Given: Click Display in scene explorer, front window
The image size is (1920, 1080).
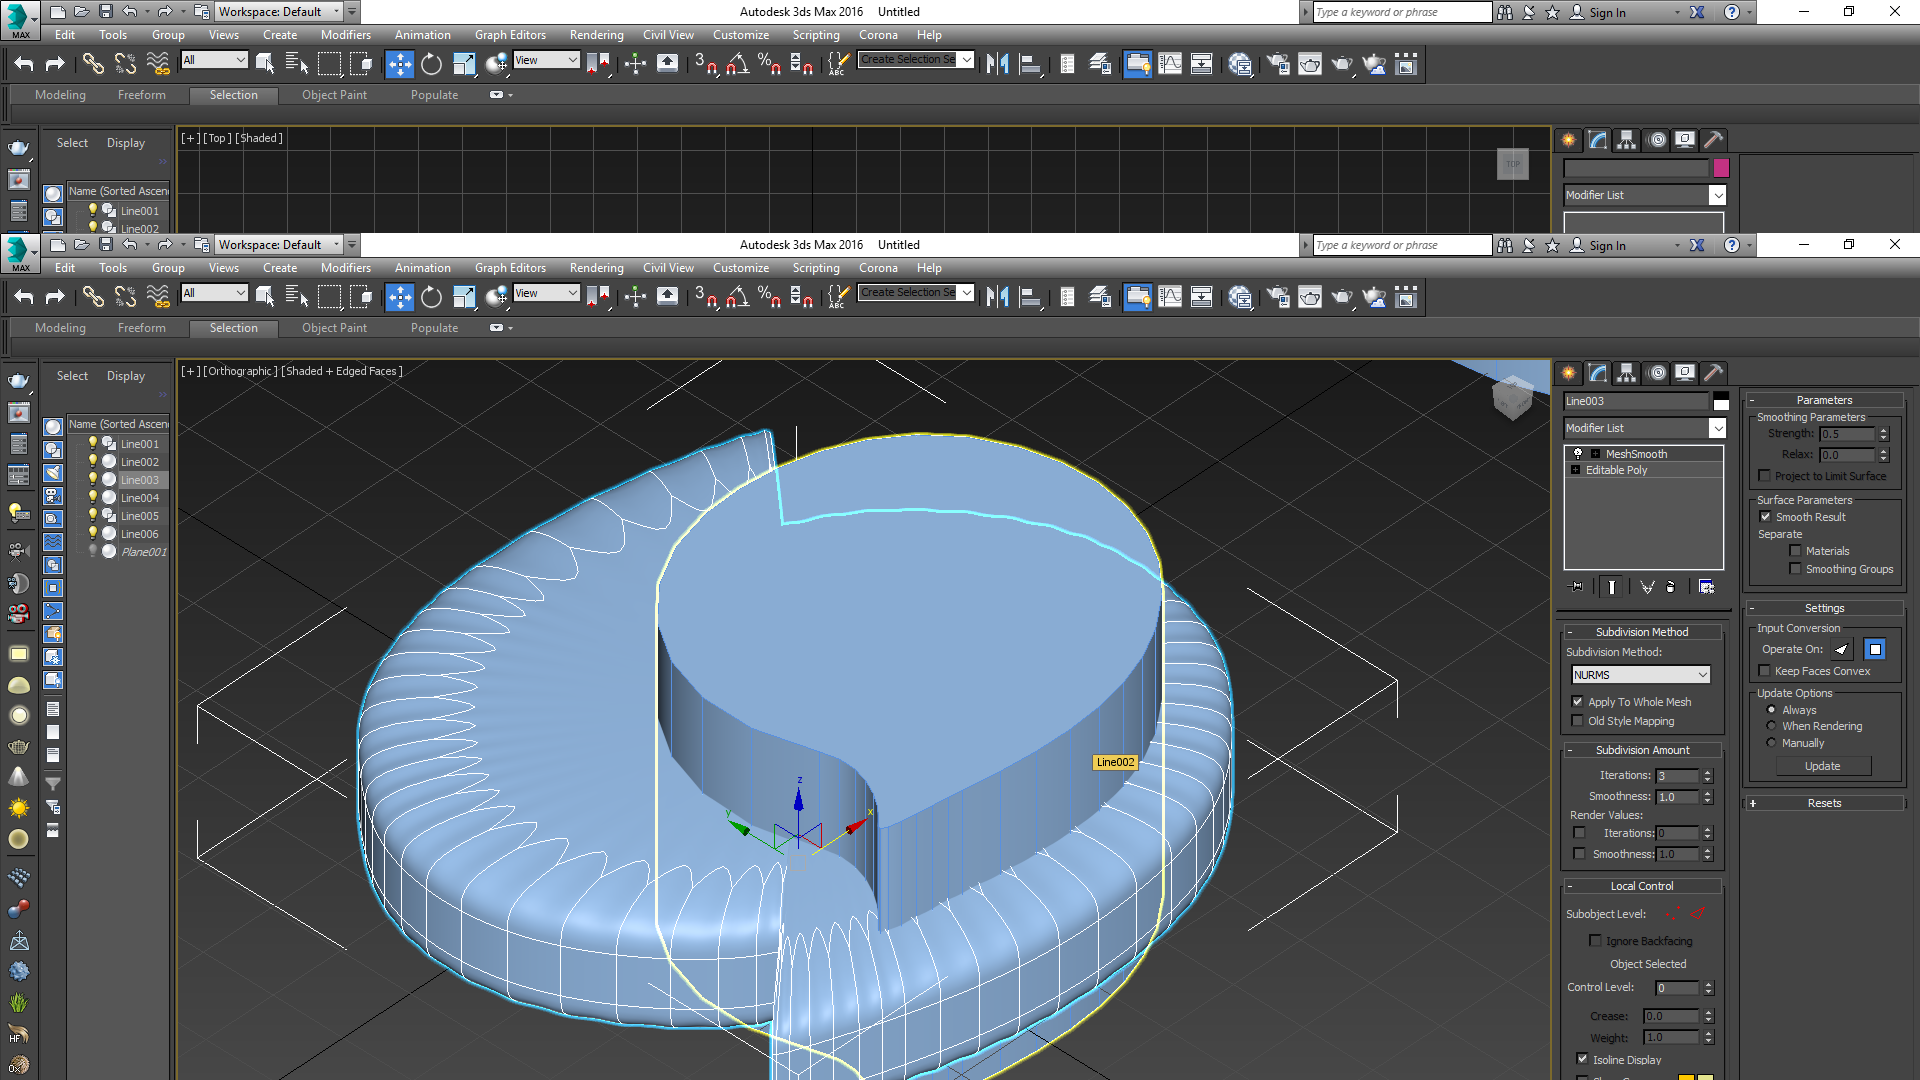Looking at the screenshot, I should click(126, 376).
